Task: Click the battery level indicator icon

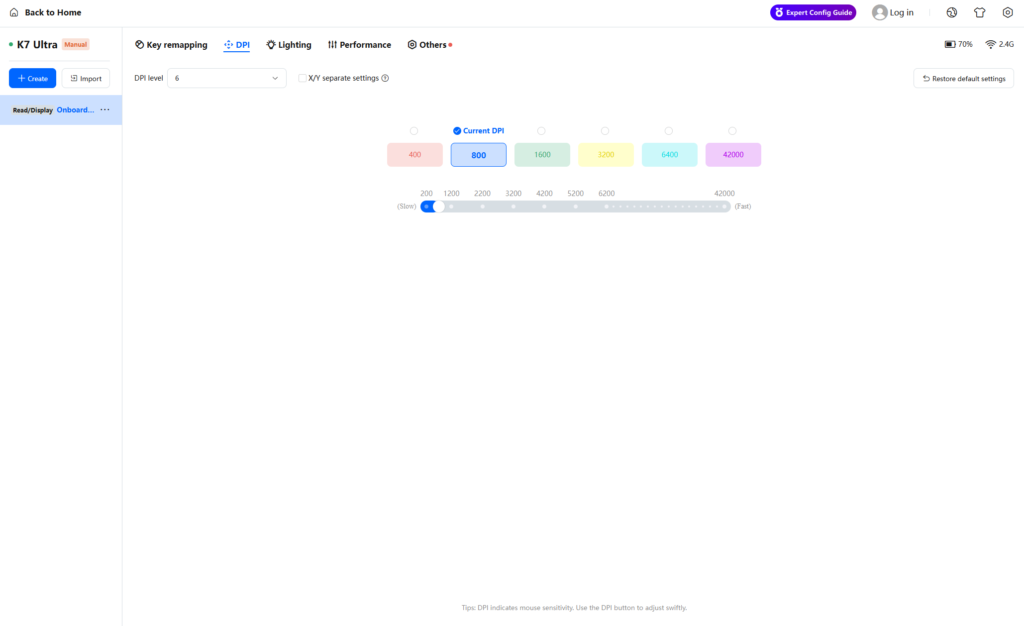Action: [949, 45]
